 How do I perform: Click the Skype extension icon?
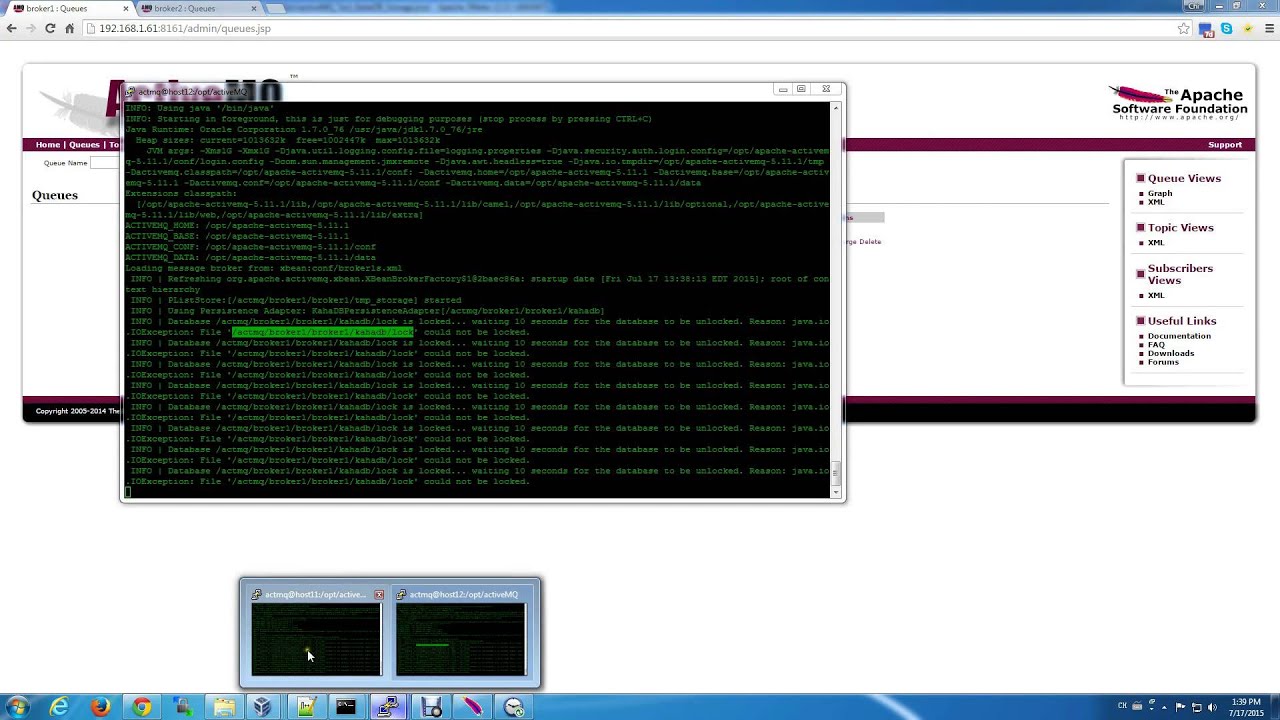click(1226, 28)
